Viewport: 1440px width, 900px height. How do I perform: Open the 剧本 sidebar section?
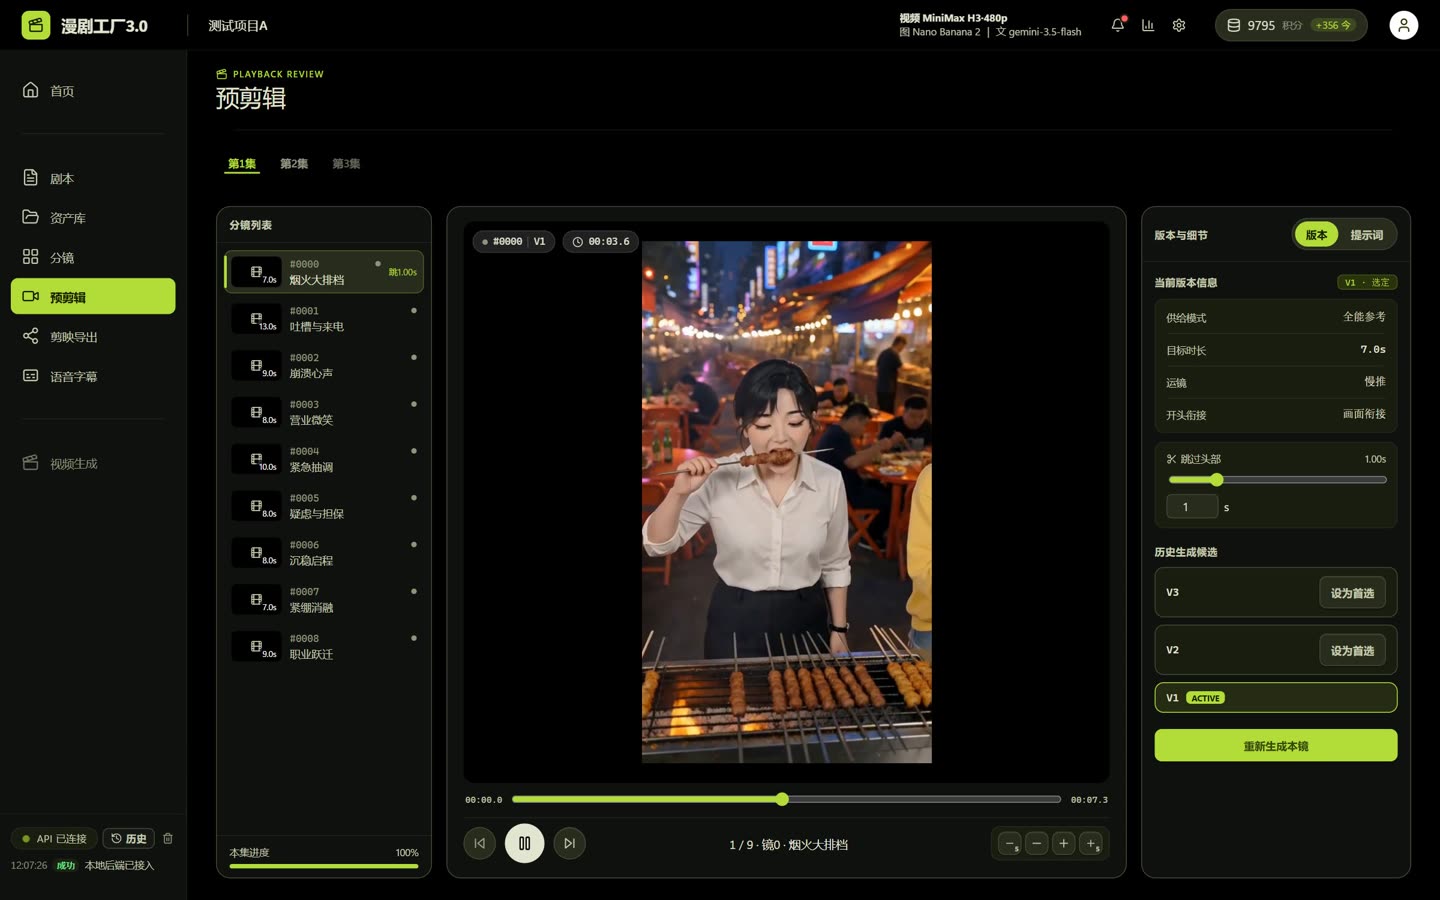93,178
